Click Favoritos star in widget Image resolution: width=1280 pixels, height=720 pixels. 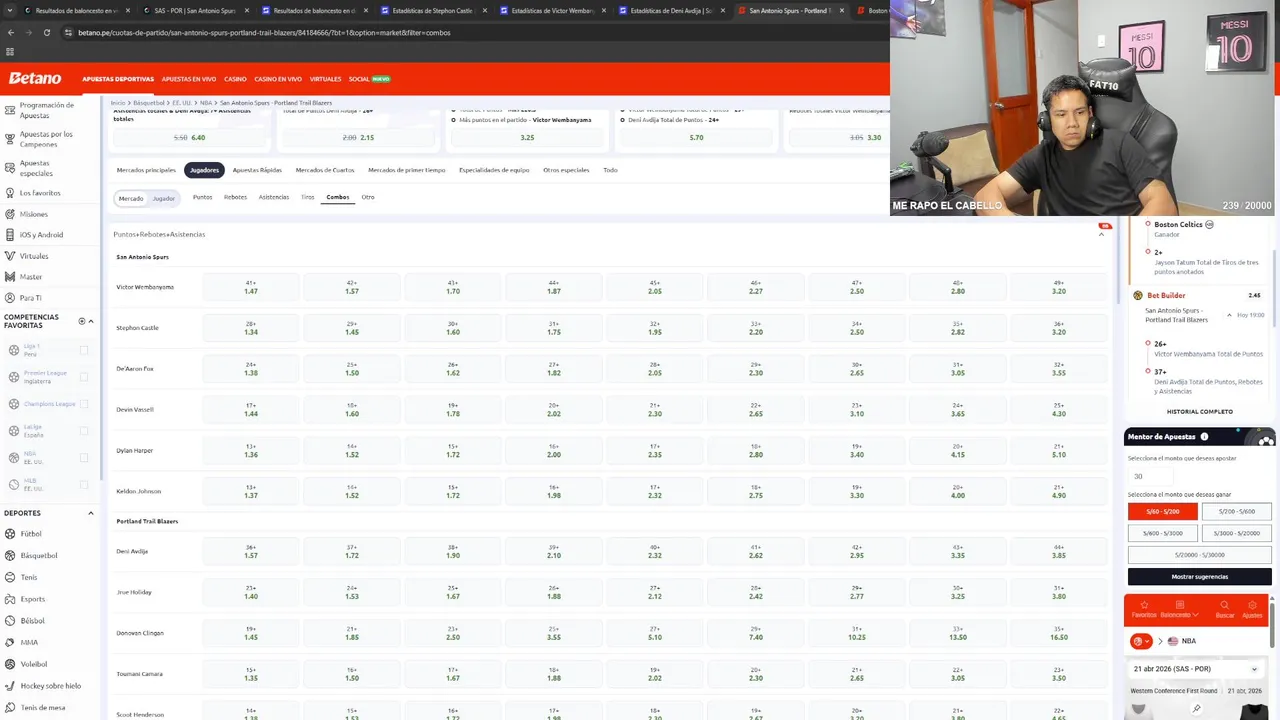pyautogui.click(x=1144, y=609)
